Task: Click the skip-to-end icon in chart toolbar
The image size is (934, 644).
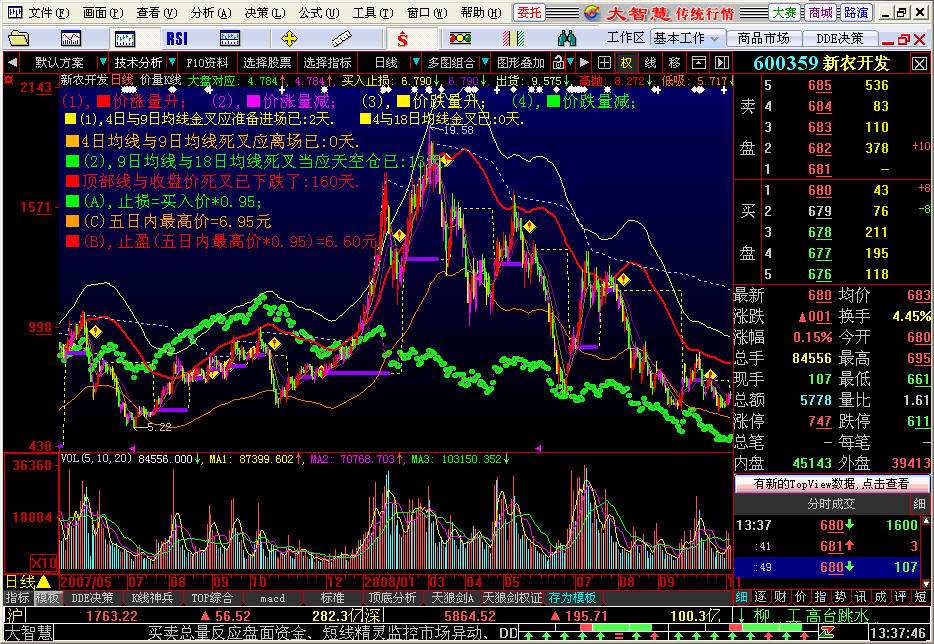Action: point(722,62)
